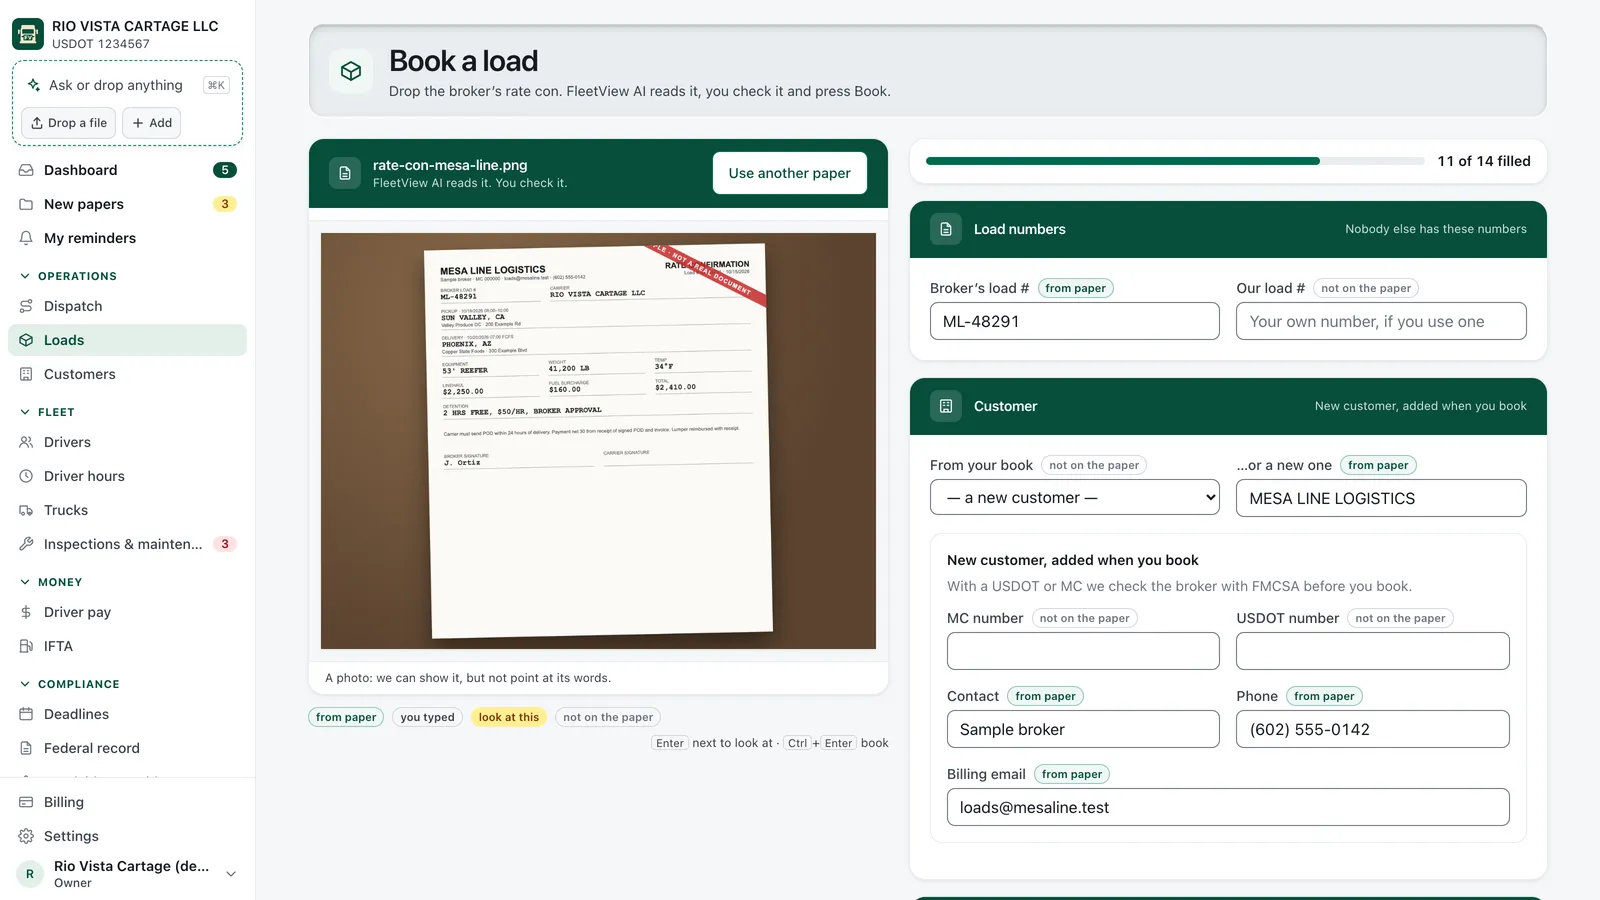1600x900 pixels.
Task: Focus the Our load # field
Action: tap(1381, 321)
